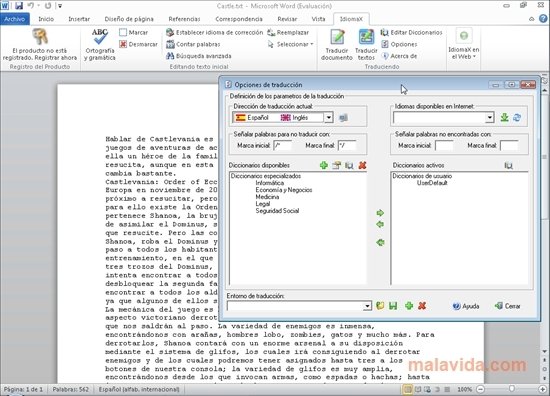Open the quick access toolbar customize arrow
The width and height of the screenshot is (550, 396).
coord(60,6)
